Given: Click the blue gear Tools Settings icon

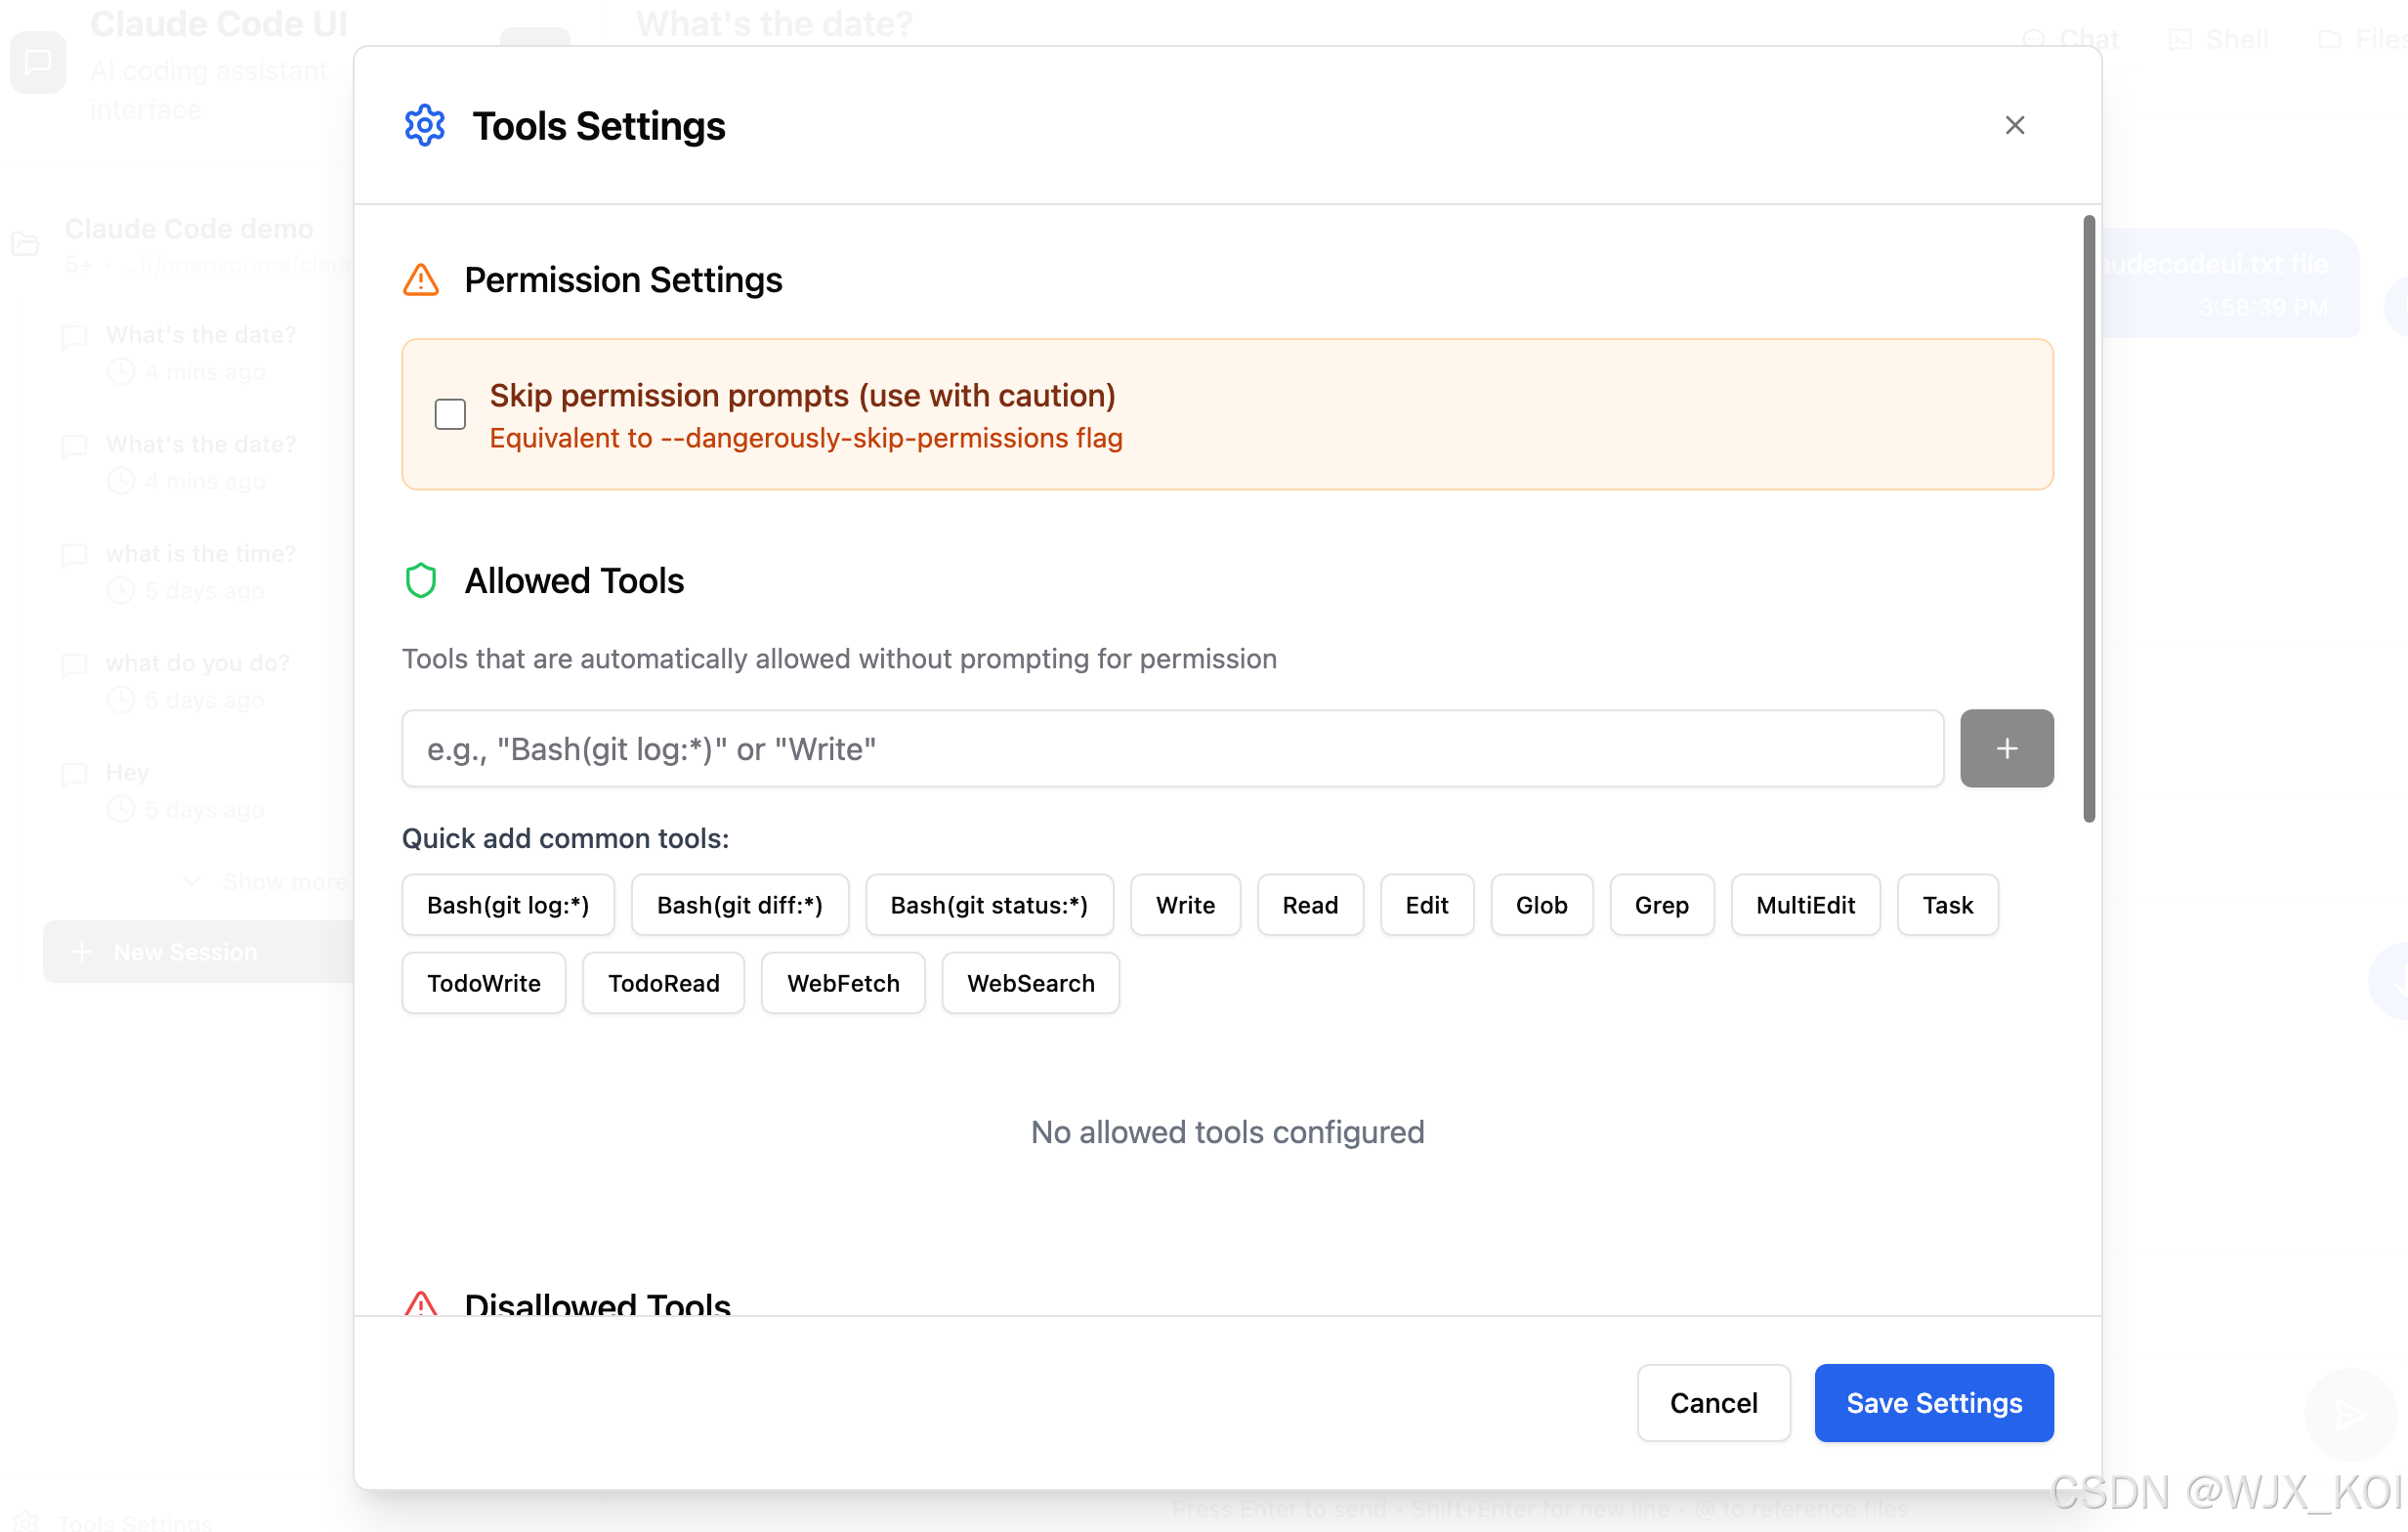Looking at the screenshot, I should (x=424, y=126).
